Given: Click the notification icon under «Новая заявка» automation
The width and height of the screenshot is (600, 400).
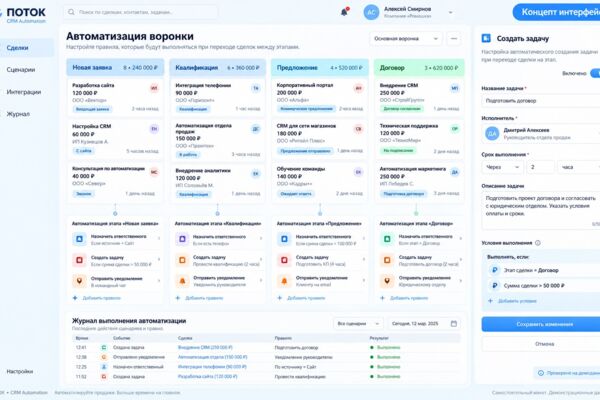Looking at the screenshot, I should tap(79, 281).
